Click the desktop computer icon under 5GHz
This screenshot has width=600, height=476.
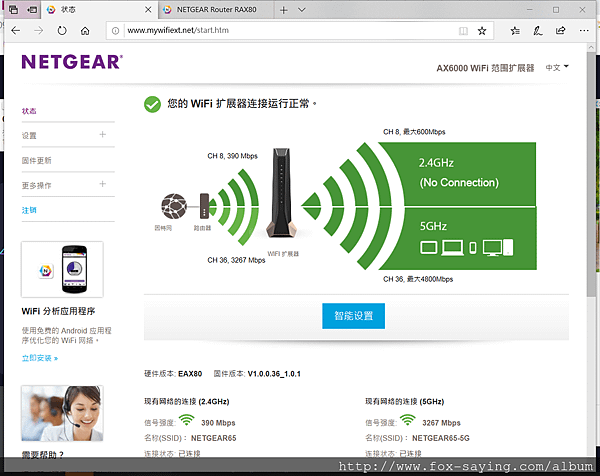click(x=497, y=248)
